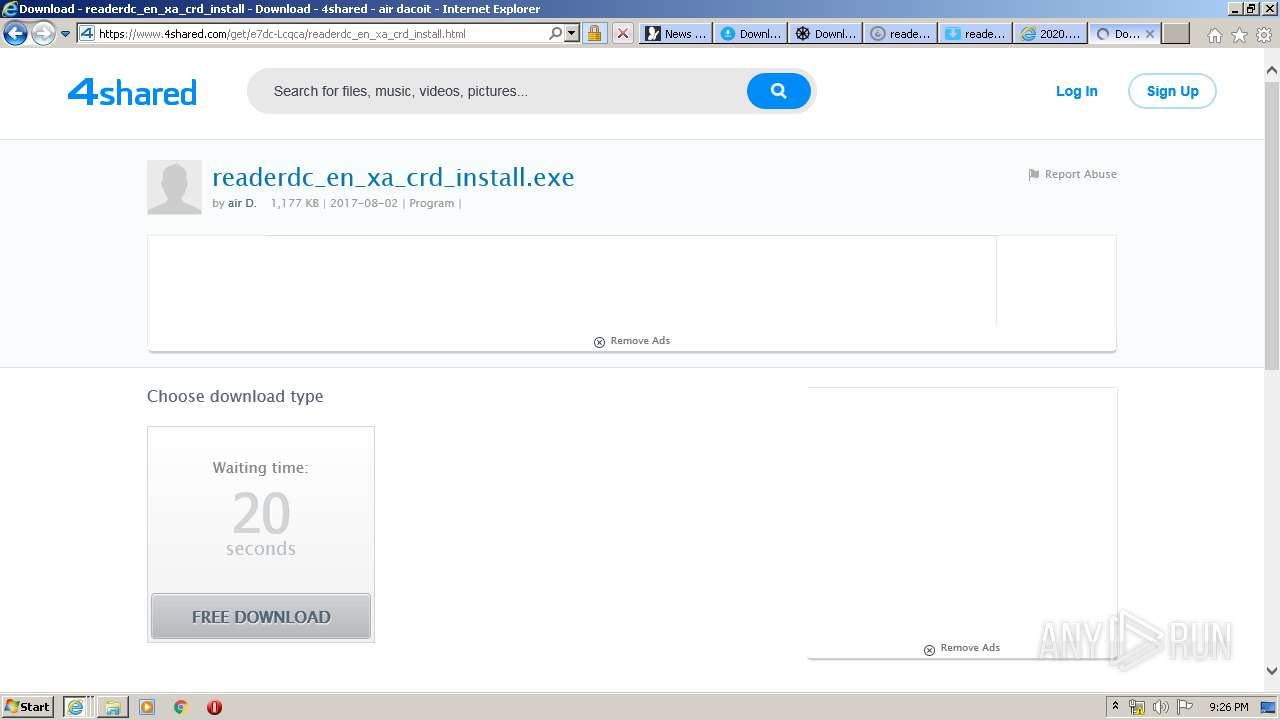Launch Opera from the taskbar
Viewport: 1280px width, 720px height.
coord(214,707)
